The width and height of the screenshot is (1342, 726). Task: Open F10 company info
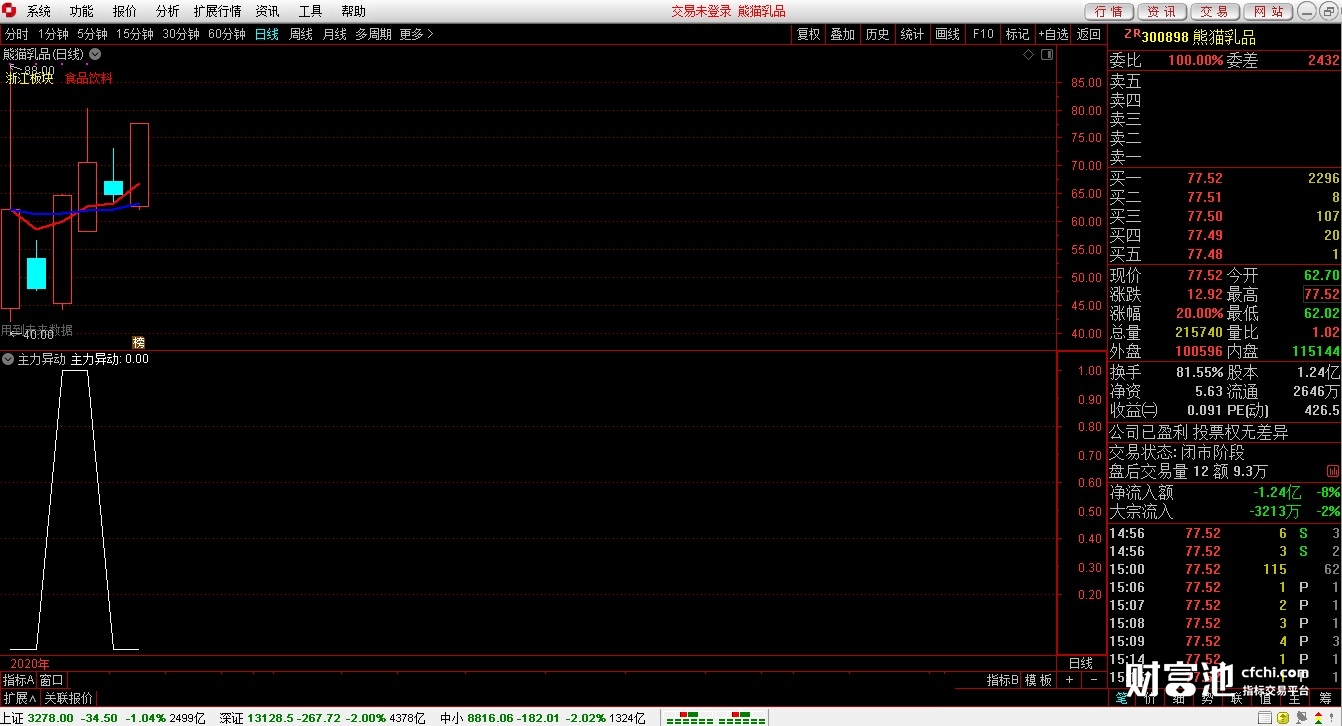click(x=983, y=34)
